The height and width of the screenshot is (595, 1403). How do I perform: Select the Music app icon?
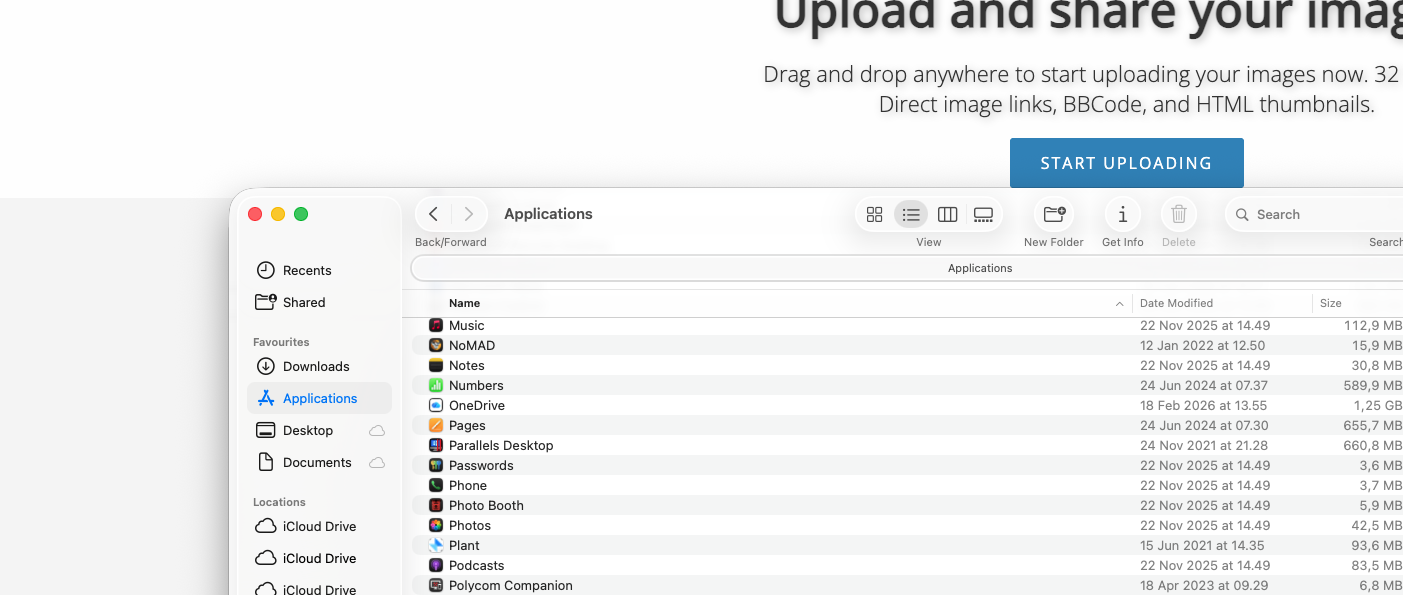436,325
